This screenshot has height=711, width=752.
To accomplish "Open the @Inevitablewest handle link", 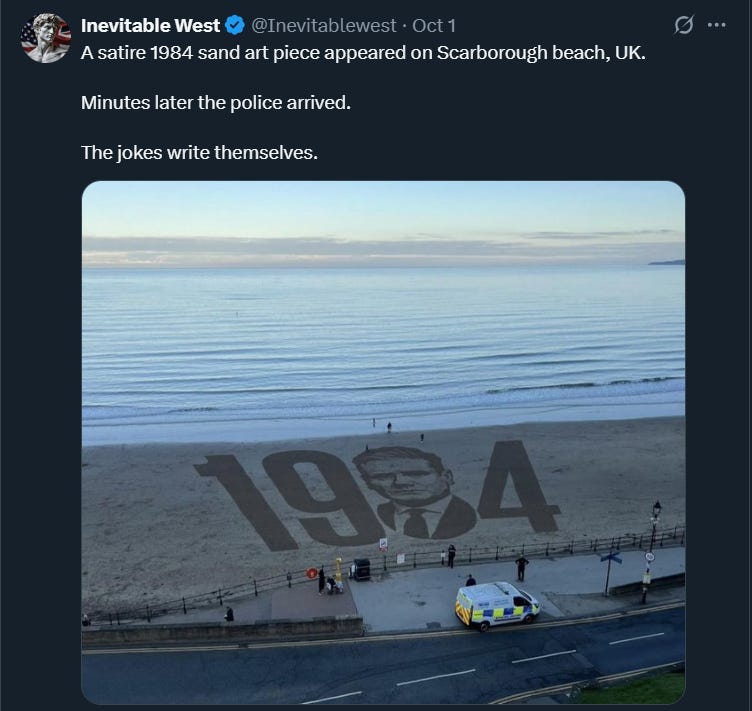I will [x=324, y=25].
